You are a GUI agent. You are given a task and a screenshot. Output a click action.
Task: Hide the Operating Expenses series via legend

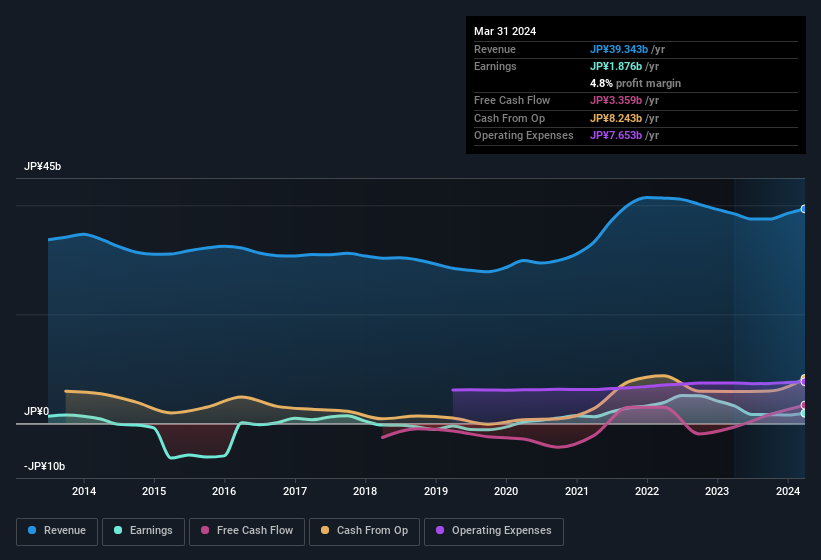point(494,531)
